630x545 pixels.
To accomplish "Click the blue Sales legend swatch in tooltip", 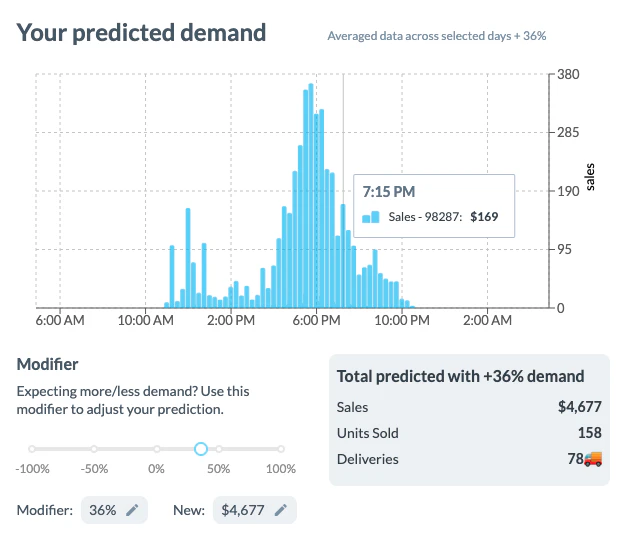I will (x=370, y=217).
